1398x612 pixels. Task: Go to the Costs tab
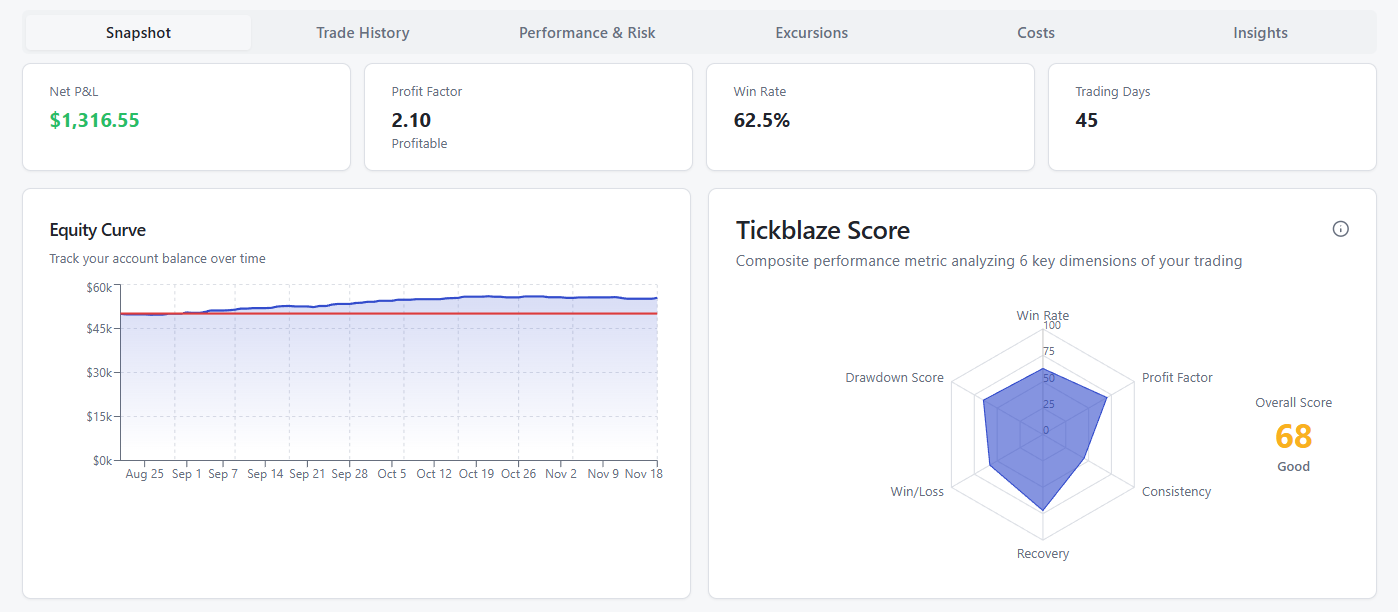click(x=1036, y=33)
